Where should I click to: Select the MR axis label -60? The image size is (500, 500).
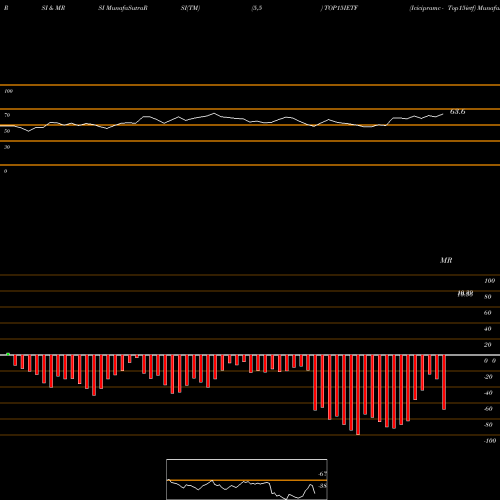point(488,409)
